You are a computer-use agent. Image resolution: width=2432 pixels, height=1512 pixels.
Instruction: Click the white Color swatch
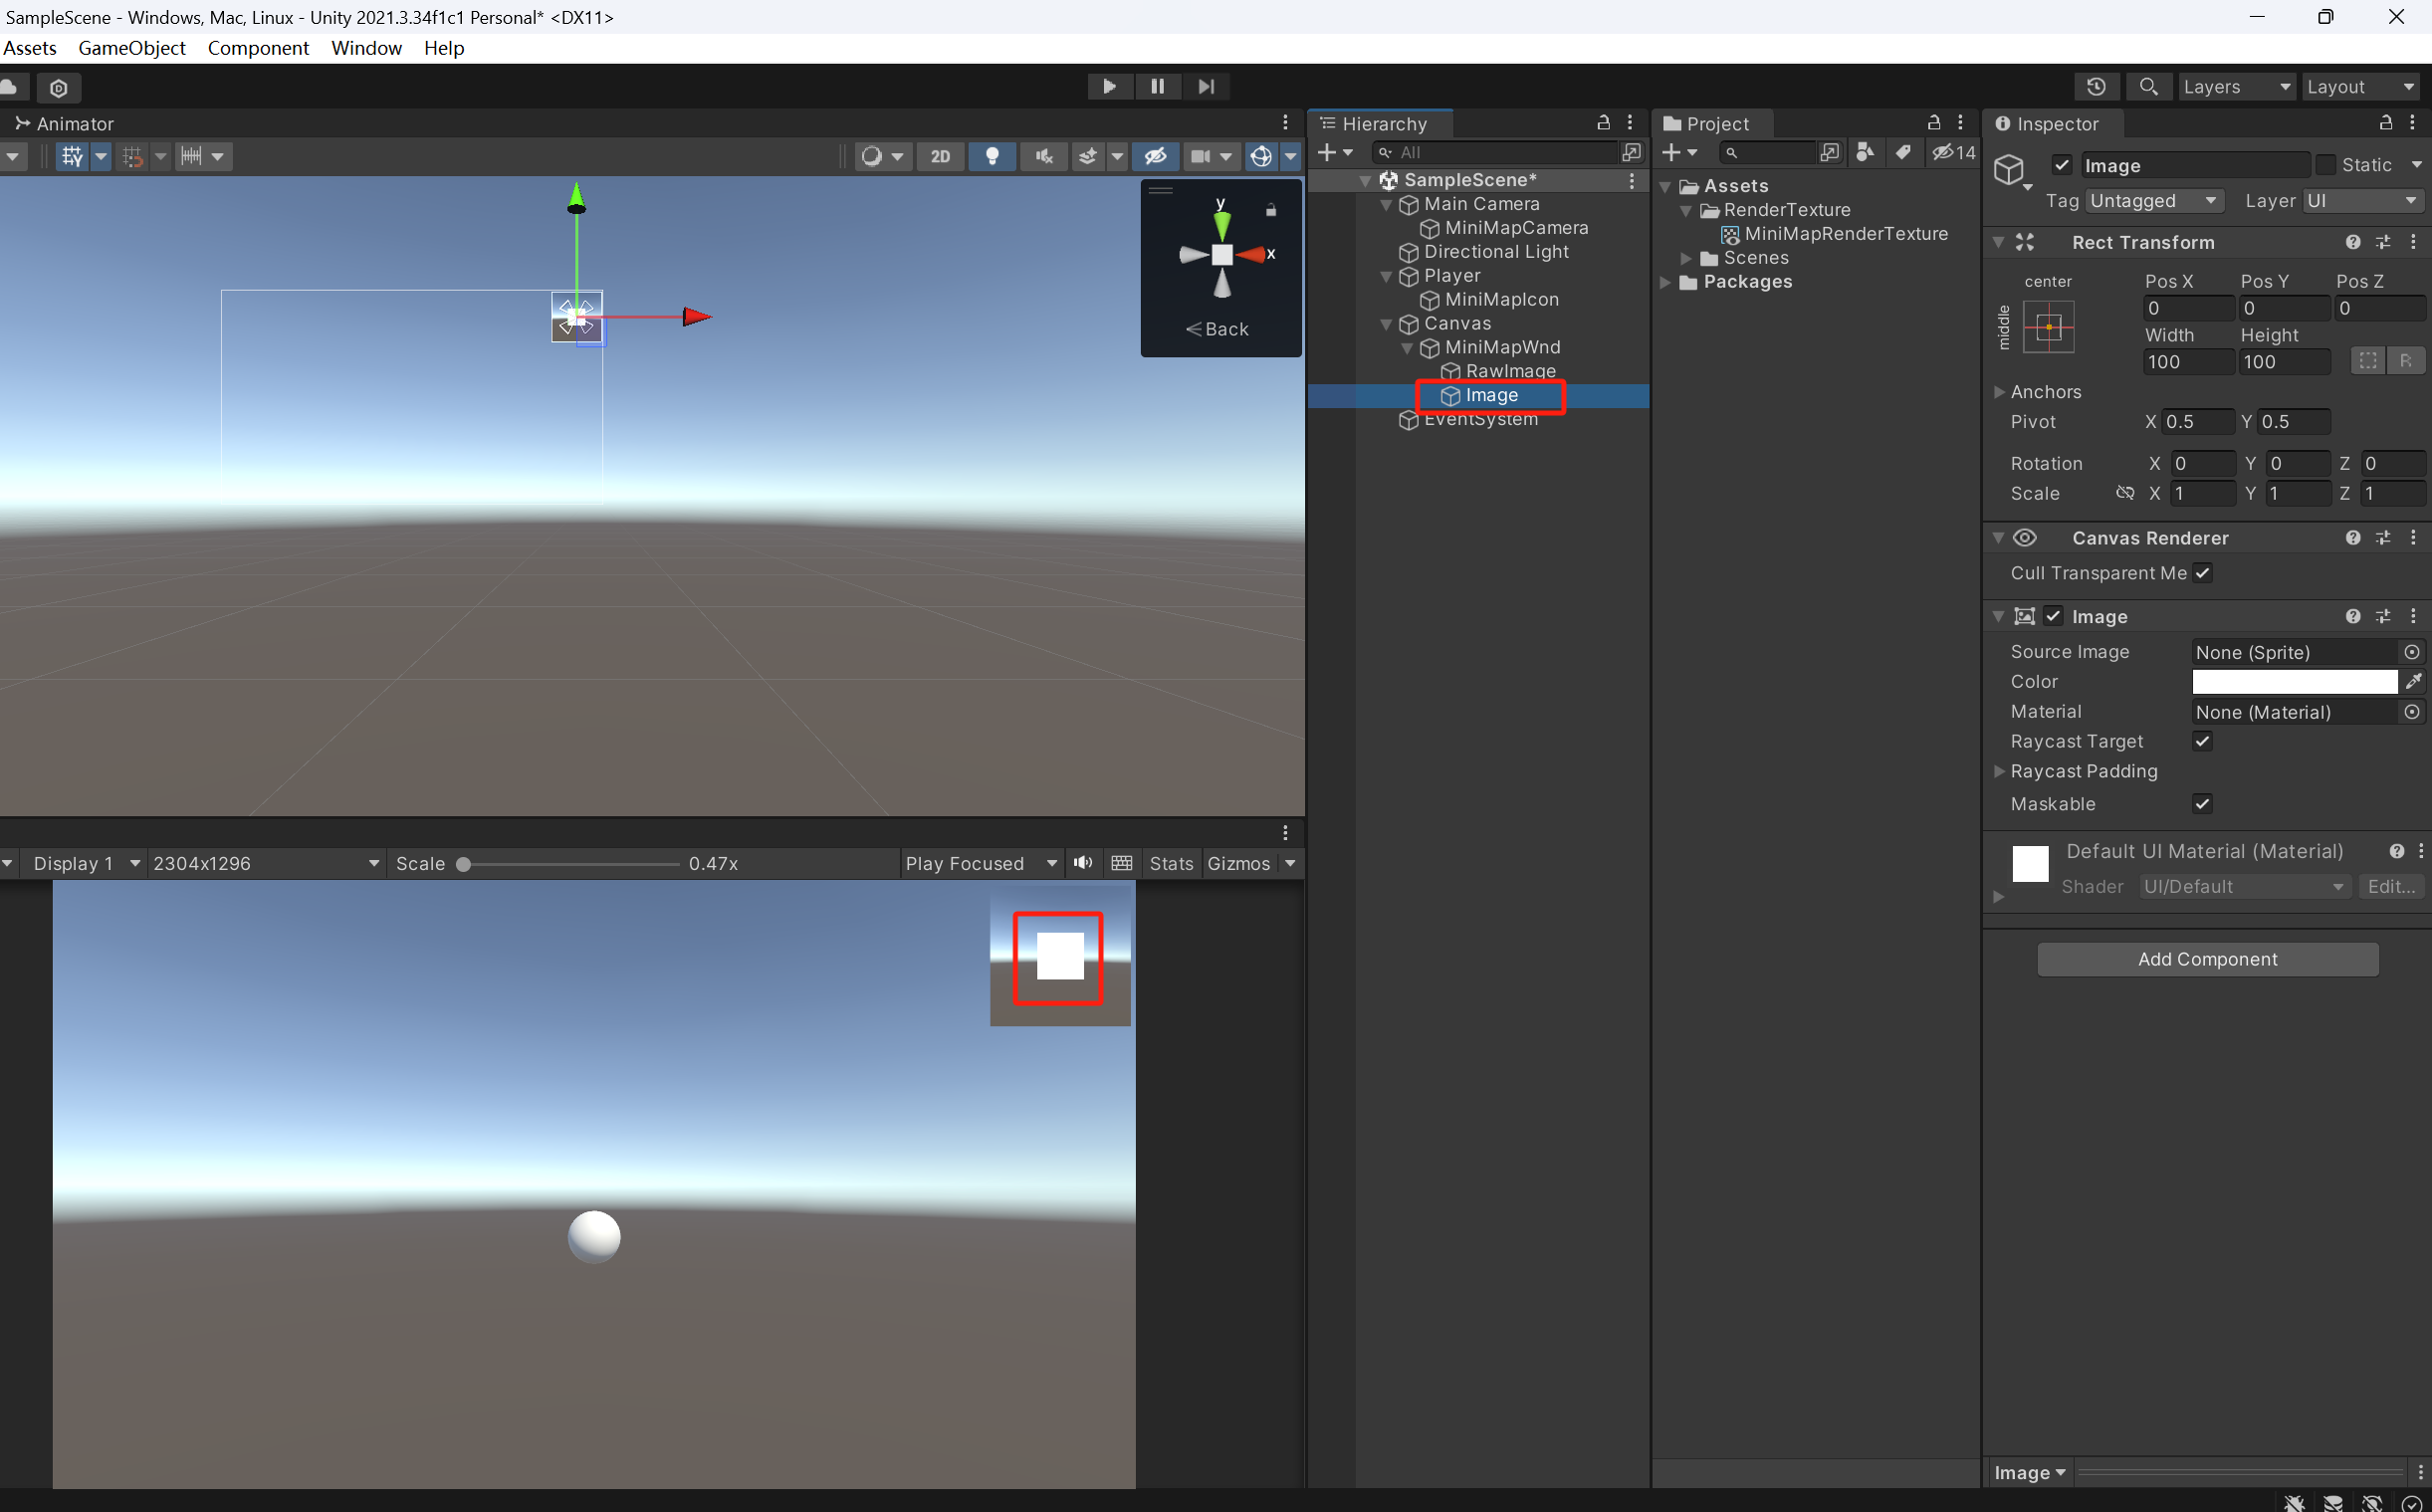click(x=2294, y=681)
